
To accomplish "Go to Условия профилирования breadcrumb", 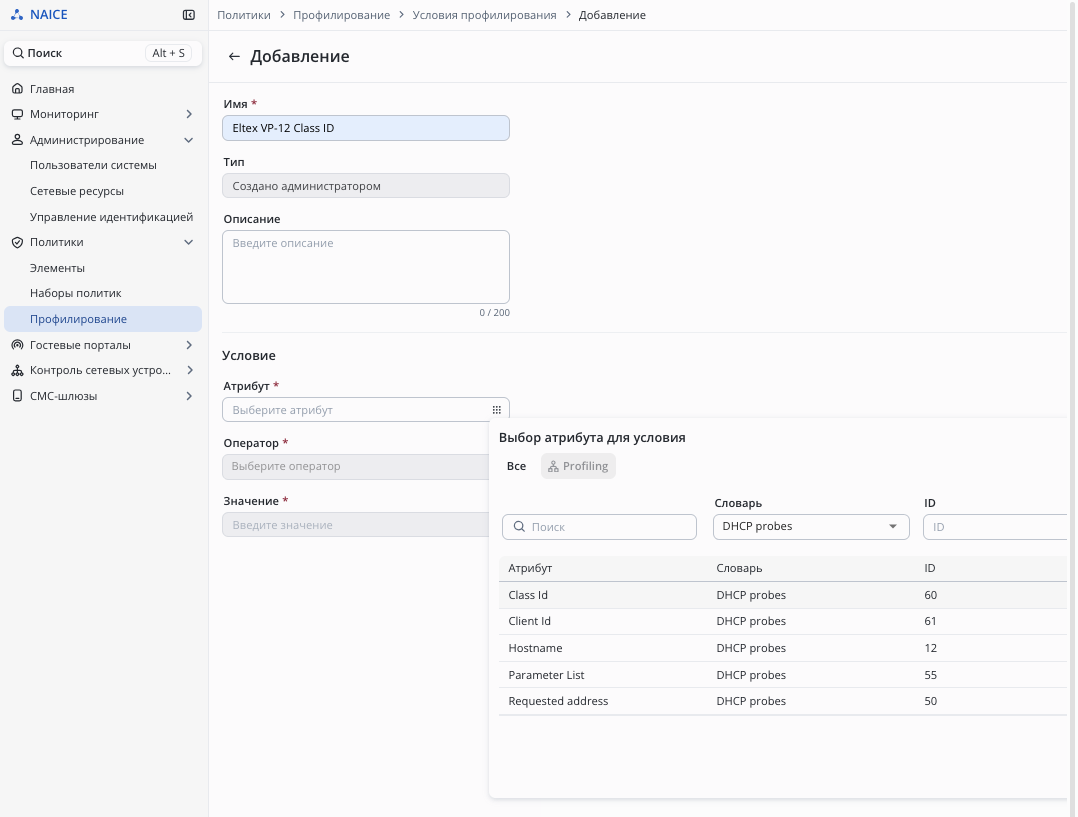I will click(x=484, y=15).
